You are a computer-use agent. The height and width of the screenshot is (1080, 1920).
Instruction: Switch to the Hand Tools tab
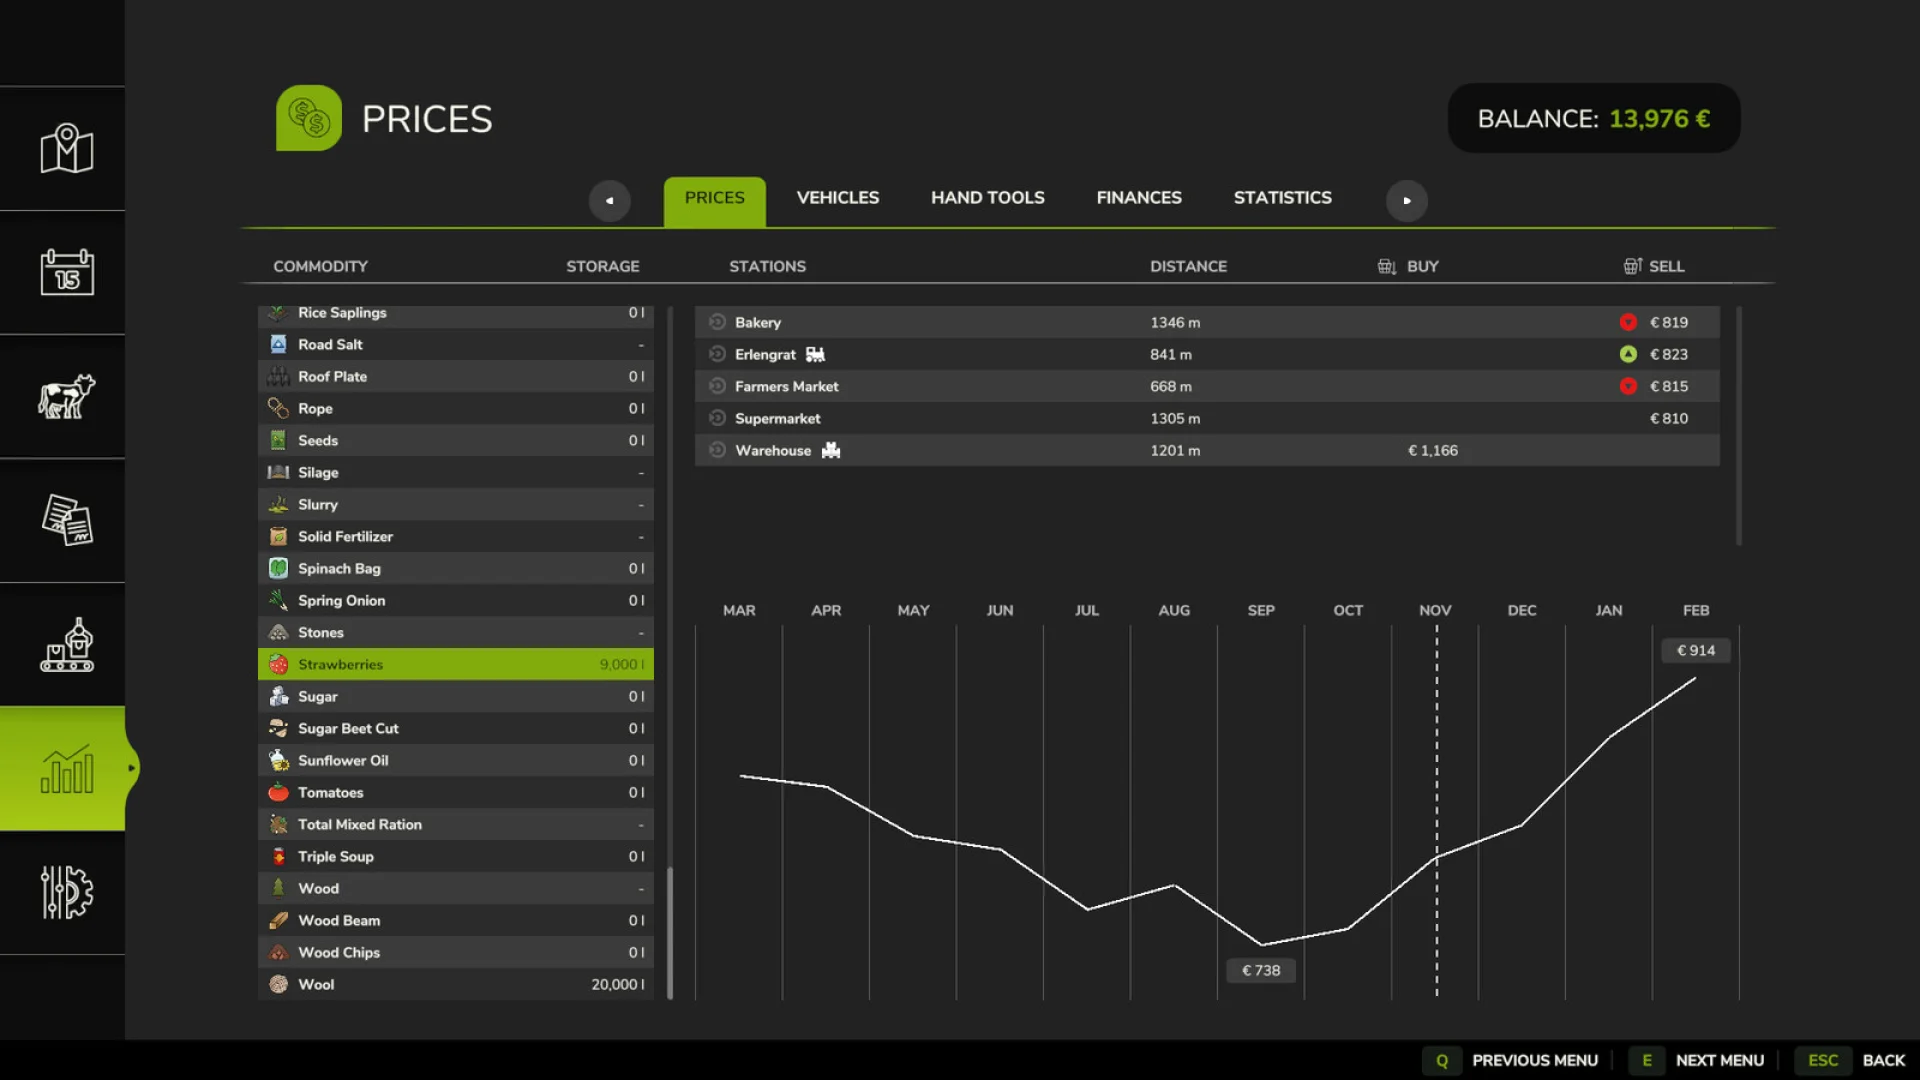[987, 198]
